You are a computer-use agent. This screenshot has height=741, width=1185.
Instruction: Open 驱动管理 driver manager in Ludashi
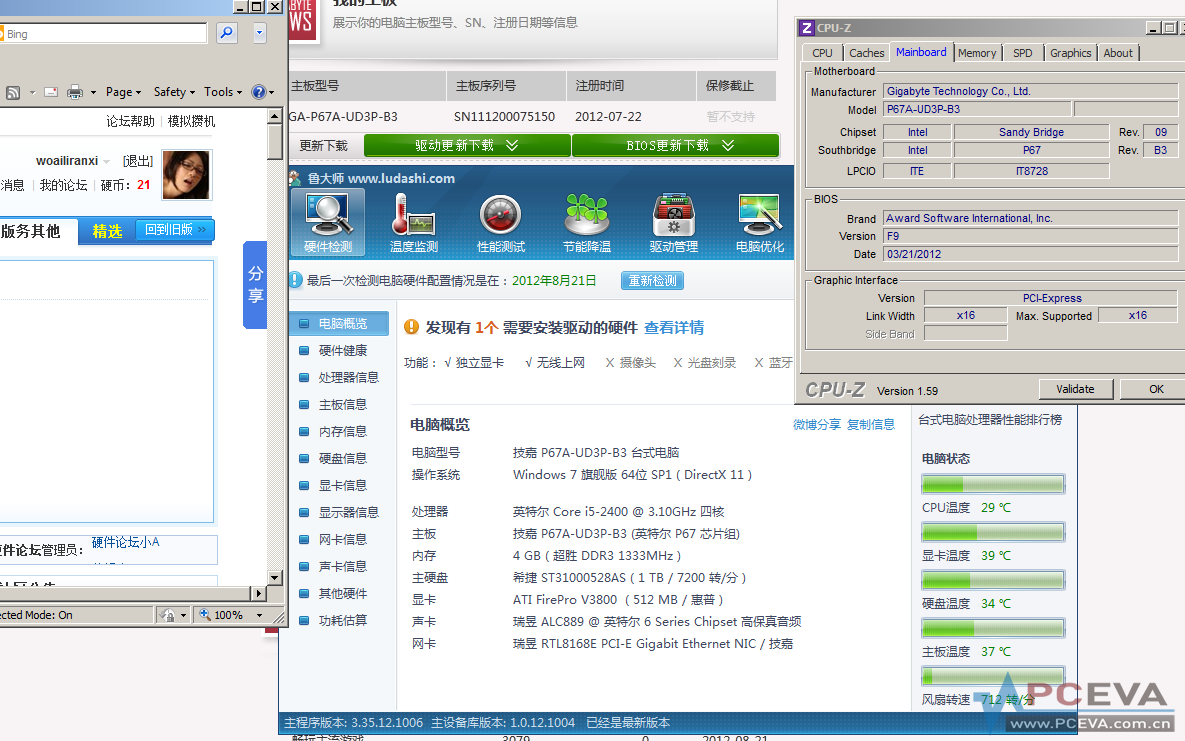(673, 222)
